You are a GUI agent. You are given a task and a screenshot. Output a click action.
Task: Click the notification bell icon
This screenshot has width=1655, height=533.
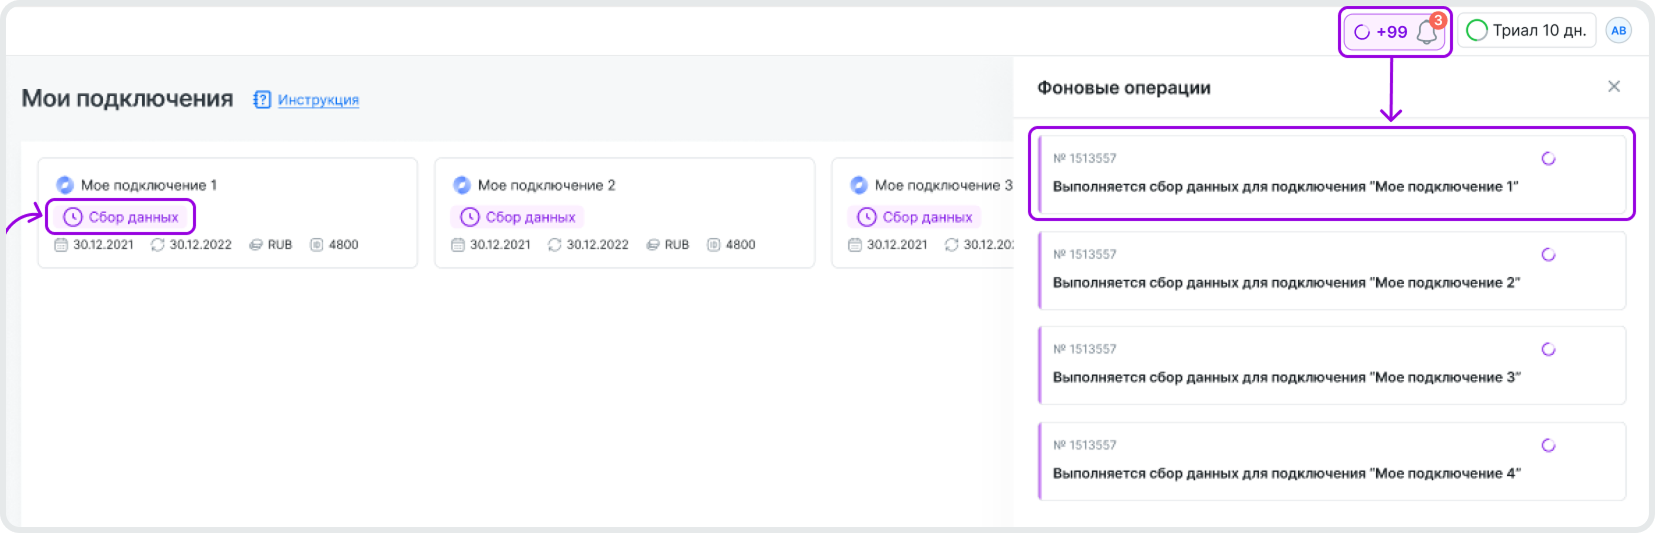[x=1427, y=32]
